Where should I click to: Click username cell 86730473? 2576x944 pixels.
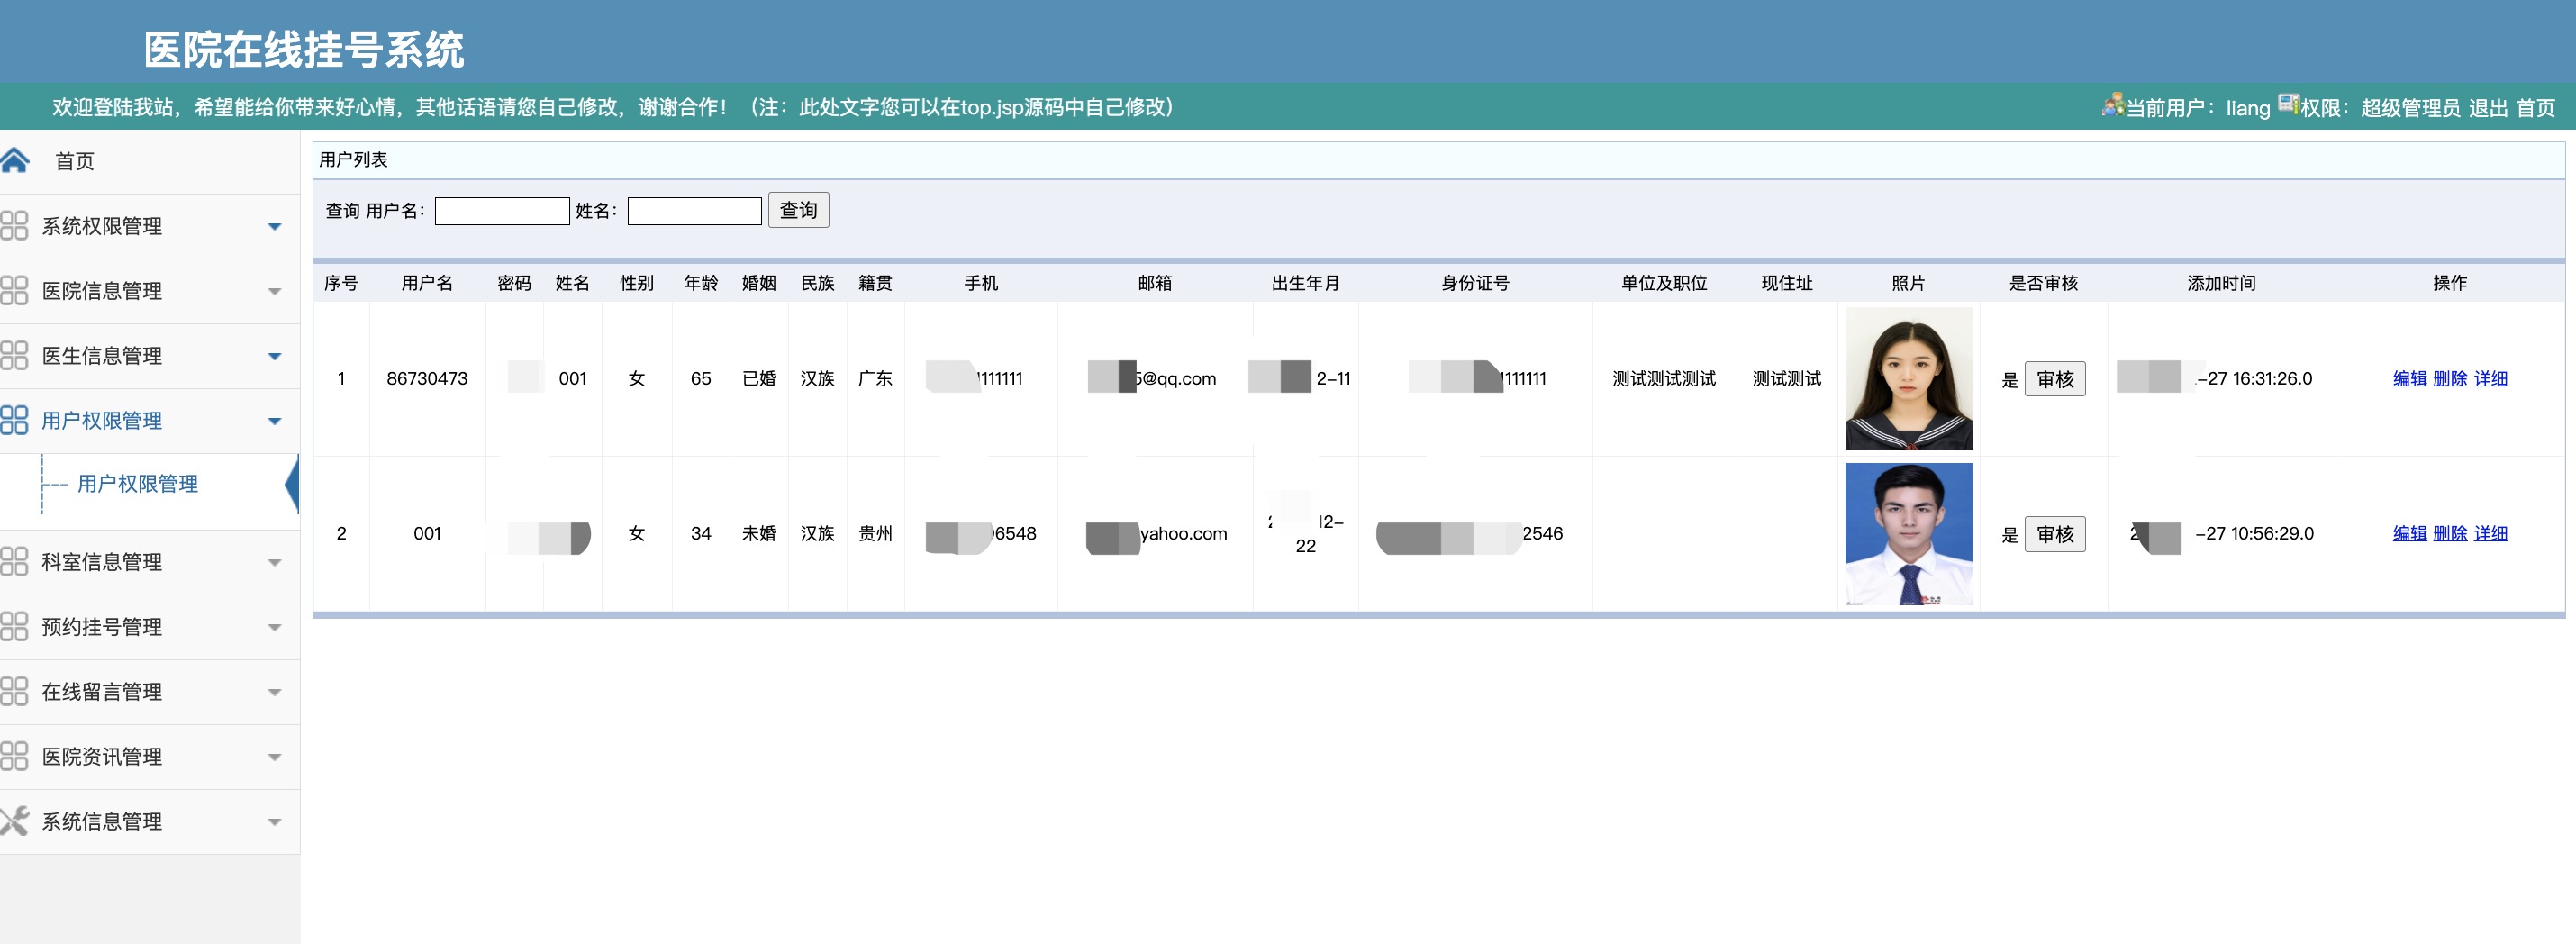tap(427, 379)
